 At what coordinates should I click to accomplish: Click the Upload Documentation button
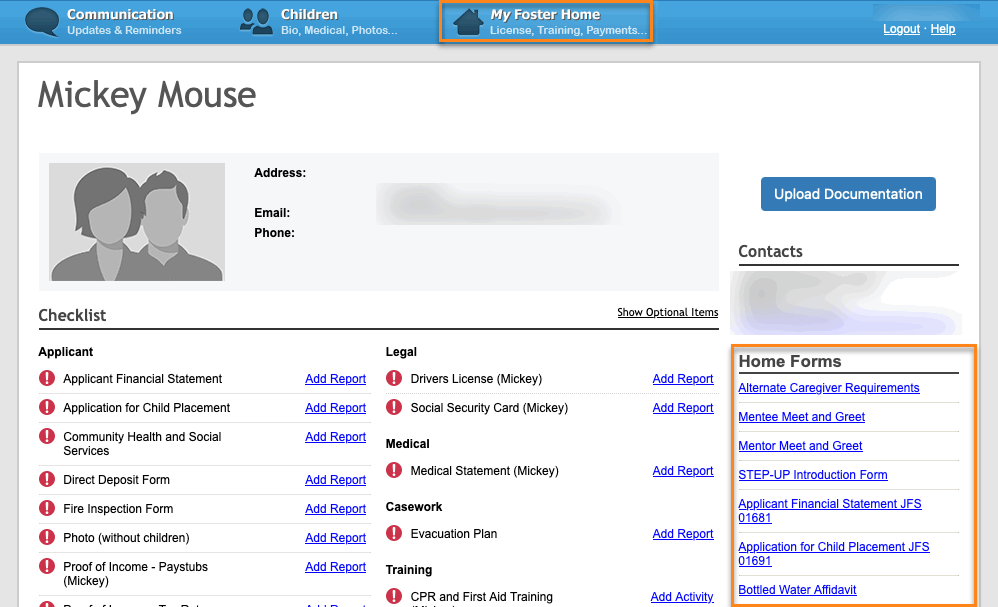[x=848, y=194]
